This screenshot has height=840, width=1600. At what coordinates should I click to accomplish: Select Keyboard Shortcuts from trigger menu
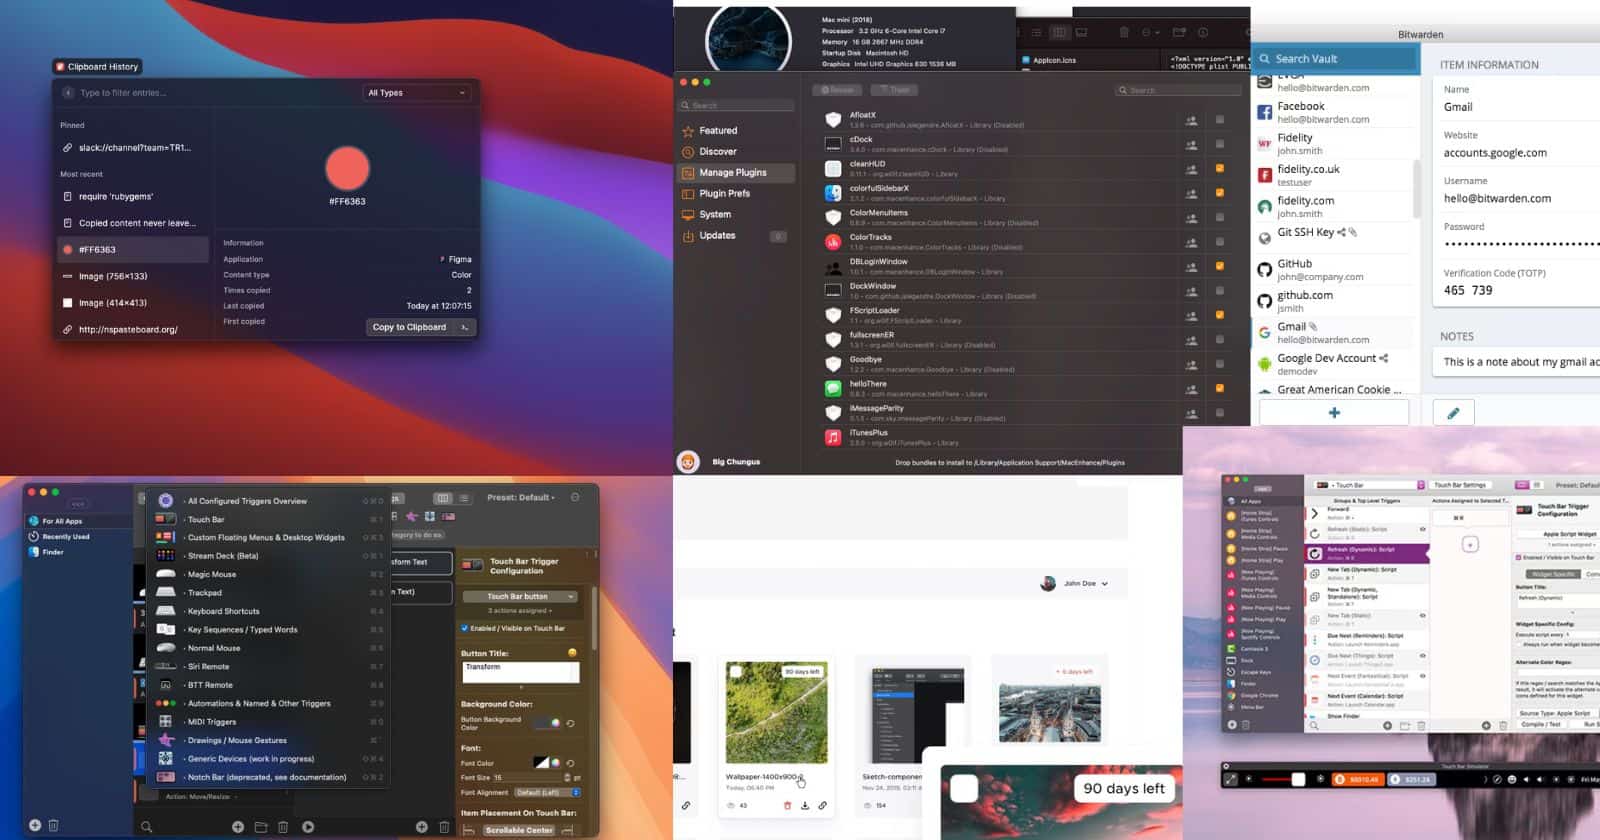pos(223,611)
